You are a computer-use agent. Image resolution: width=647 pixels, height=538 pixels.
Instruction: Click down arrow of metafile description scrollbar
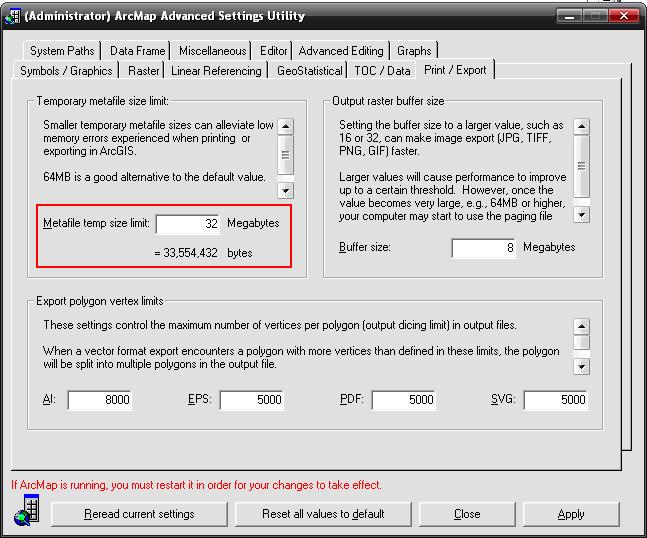[x=286, y=191]
